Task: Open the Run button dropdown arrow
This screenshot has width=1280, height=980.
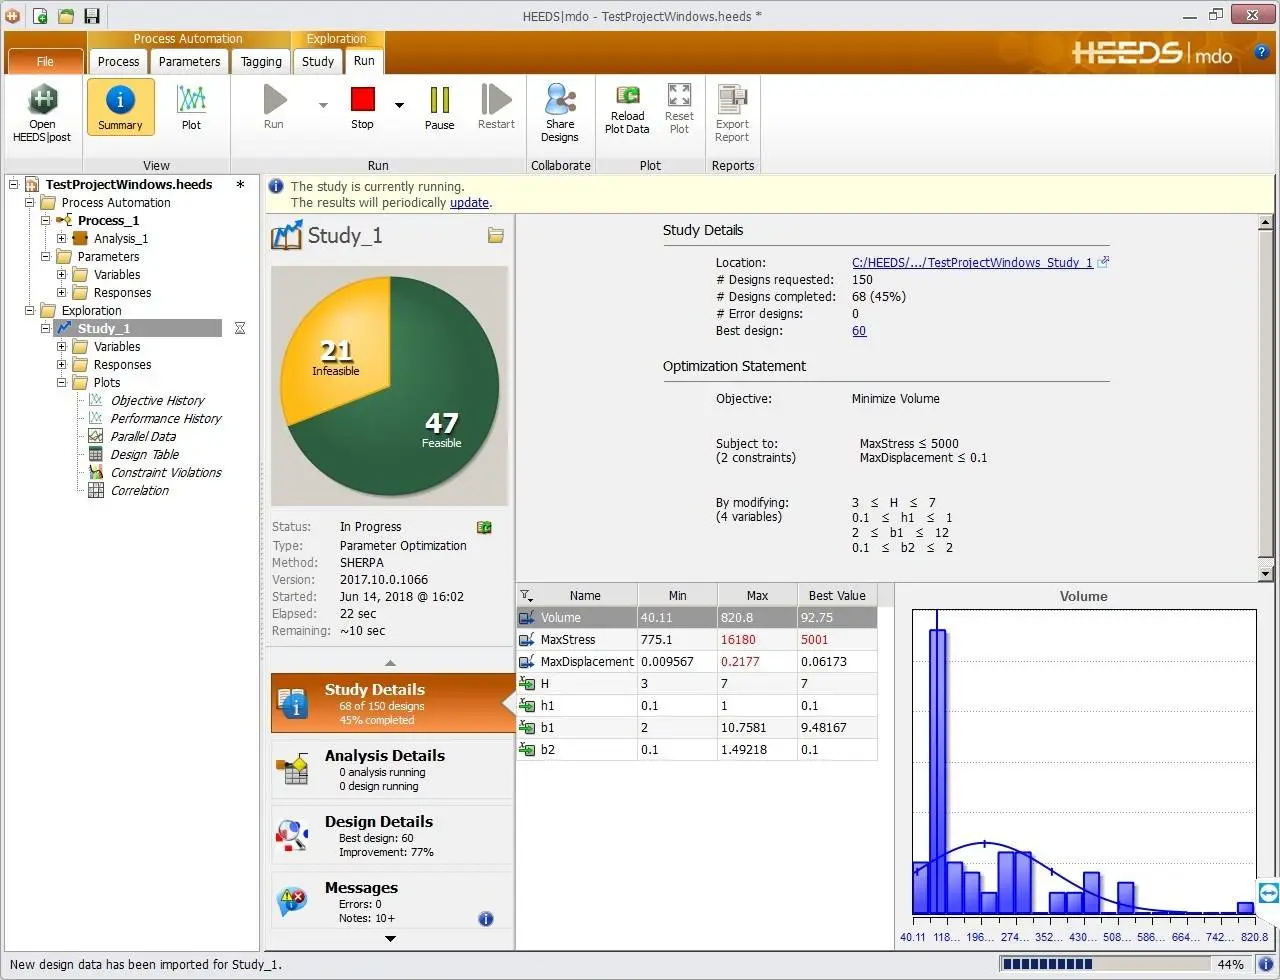Action: (x=323, y=104)
